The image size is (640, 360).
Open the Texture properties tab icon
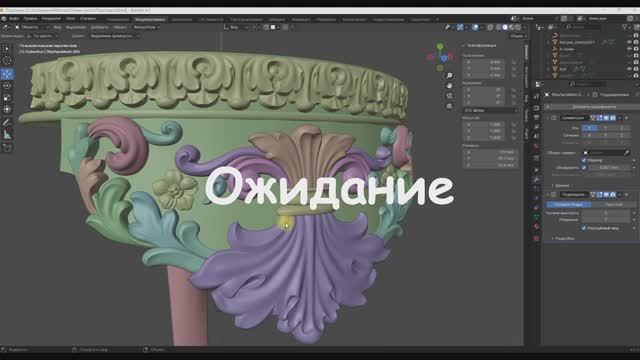coord(536,238)
